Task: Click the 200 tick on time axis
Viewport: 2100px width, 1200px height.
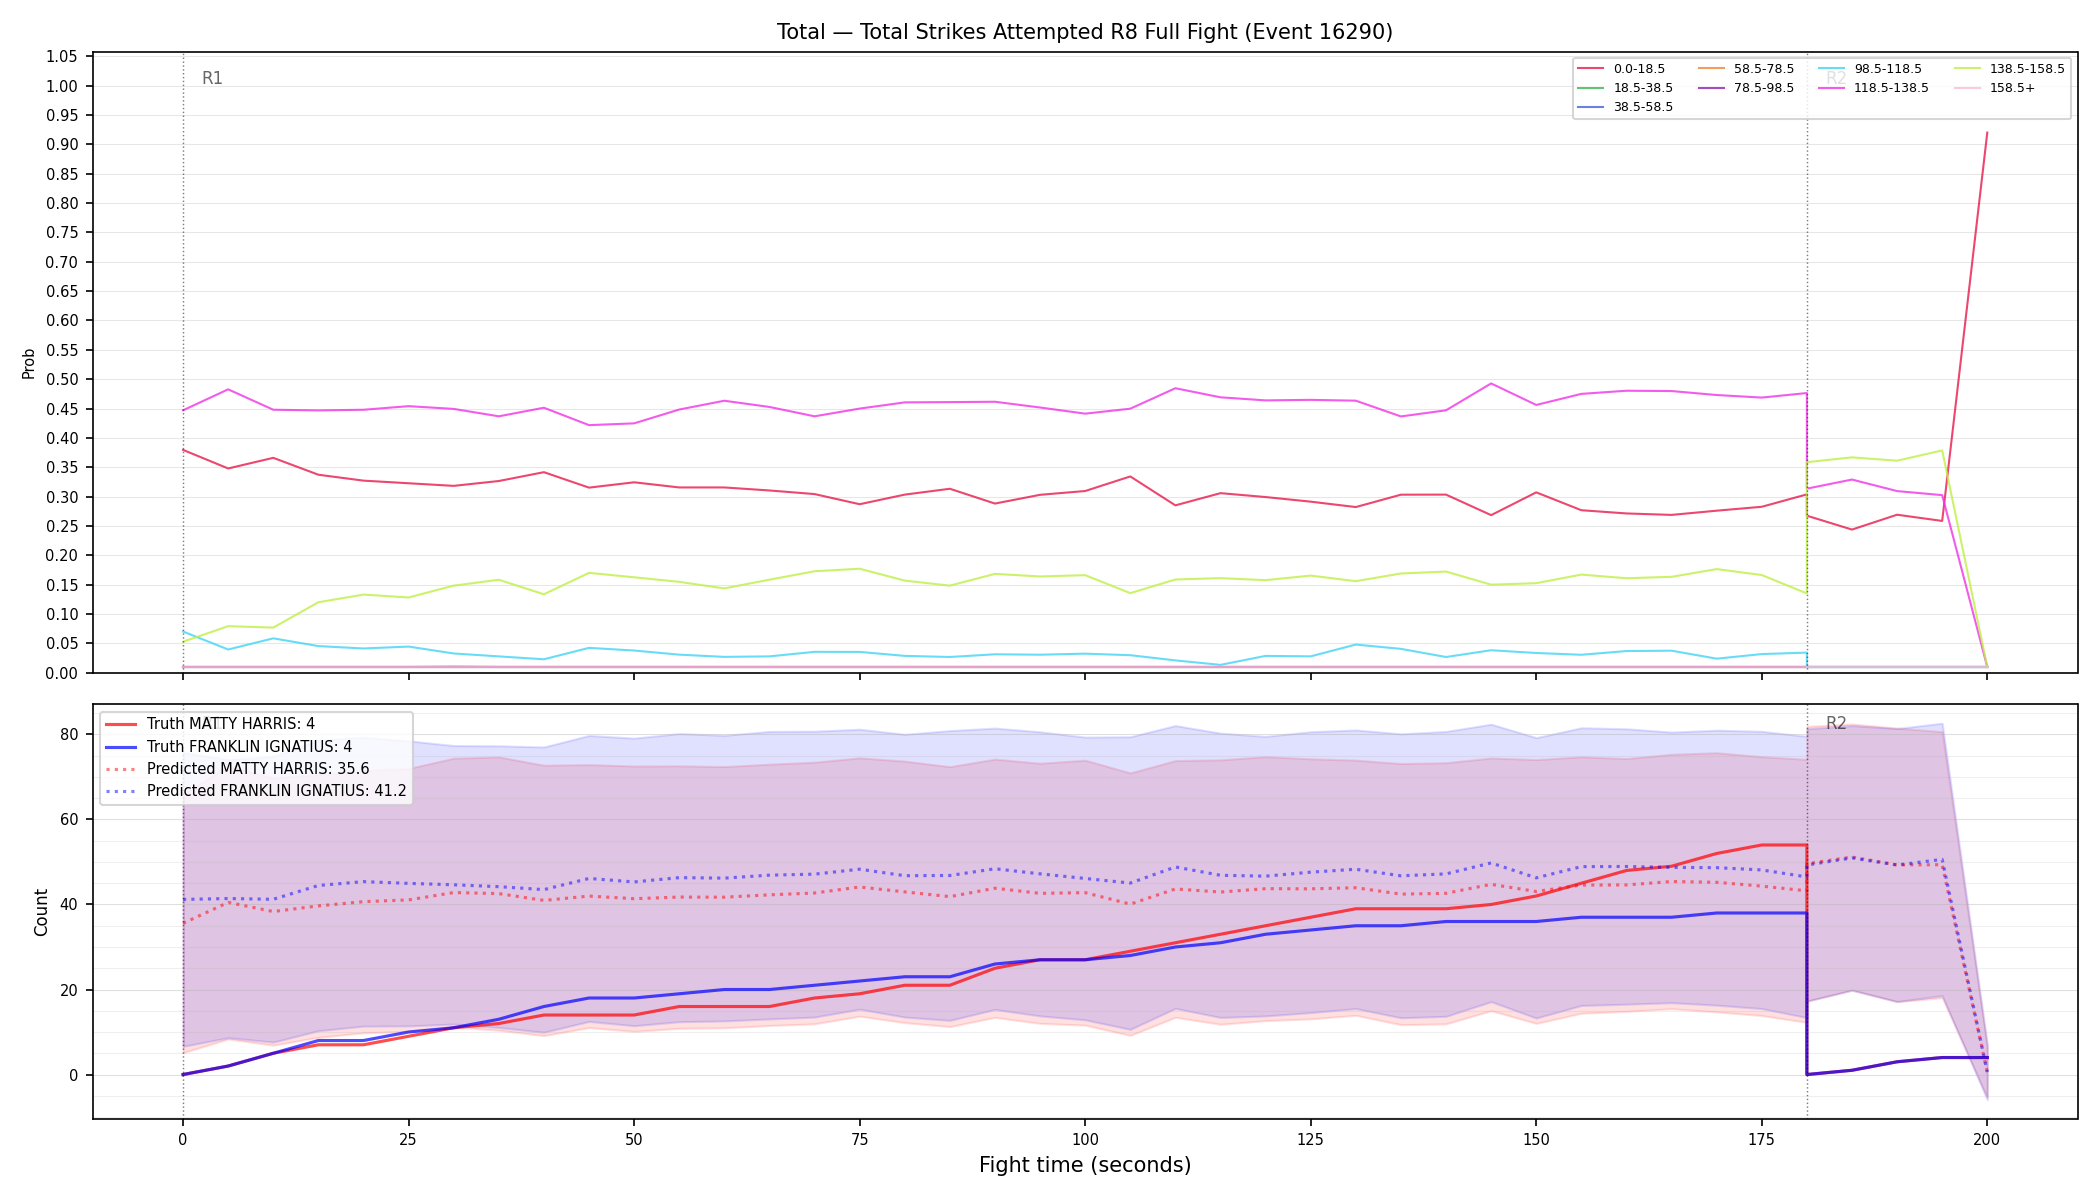Action: coord(1986,1138)
